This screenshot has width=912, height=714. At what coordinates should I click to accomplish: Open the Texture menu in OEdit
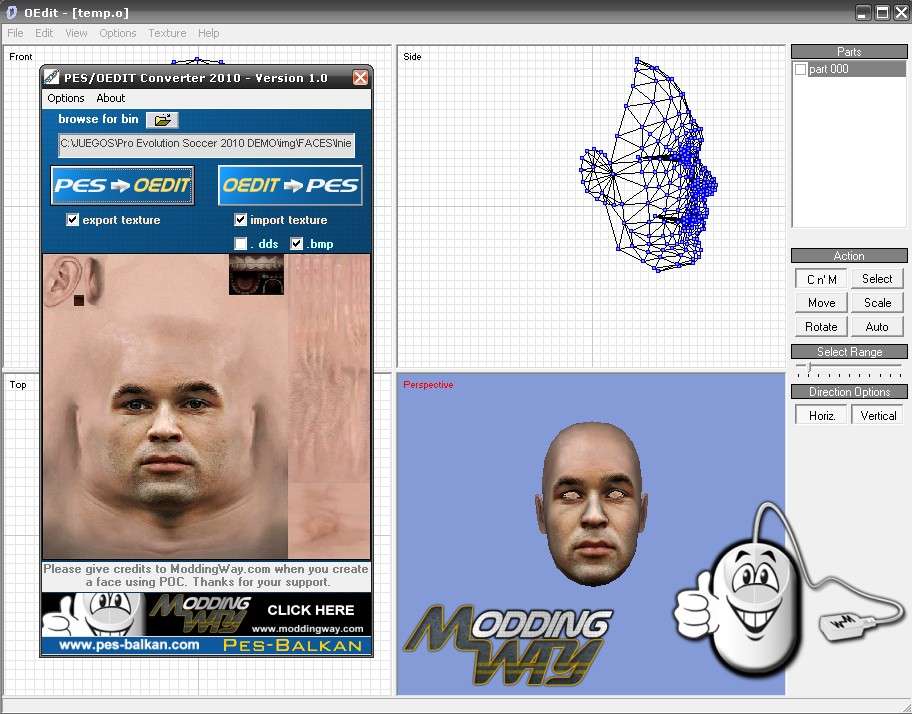coord(167,33)
